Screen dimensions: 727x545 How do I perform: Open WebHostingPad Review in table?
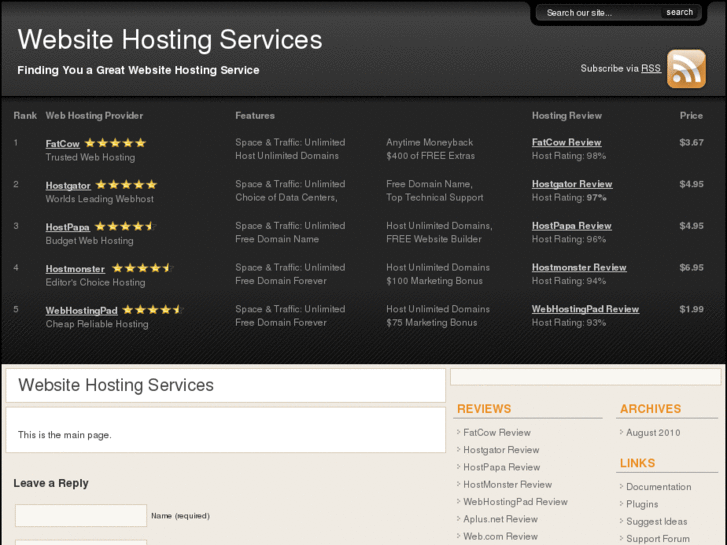tap(586, 309)
